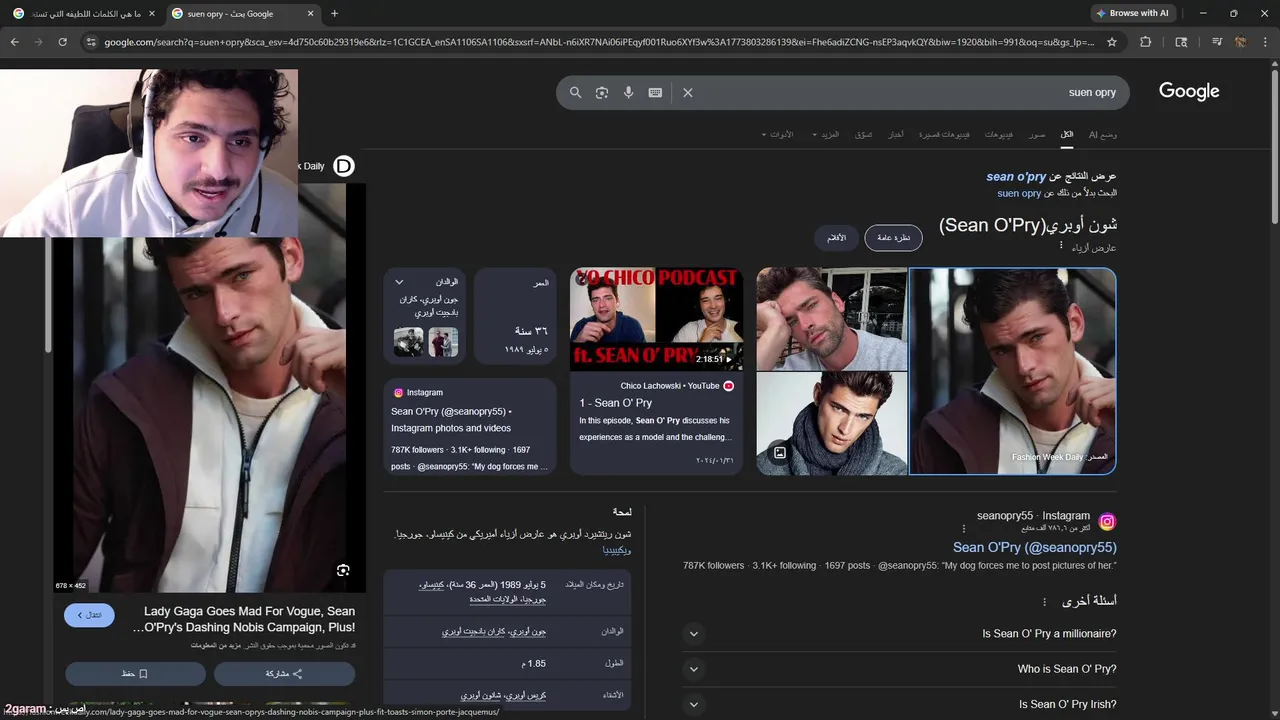Viewport: 1280px width, 720px height.
Task: Click the كريس أوبري sibling link
Action: point(528,695)
